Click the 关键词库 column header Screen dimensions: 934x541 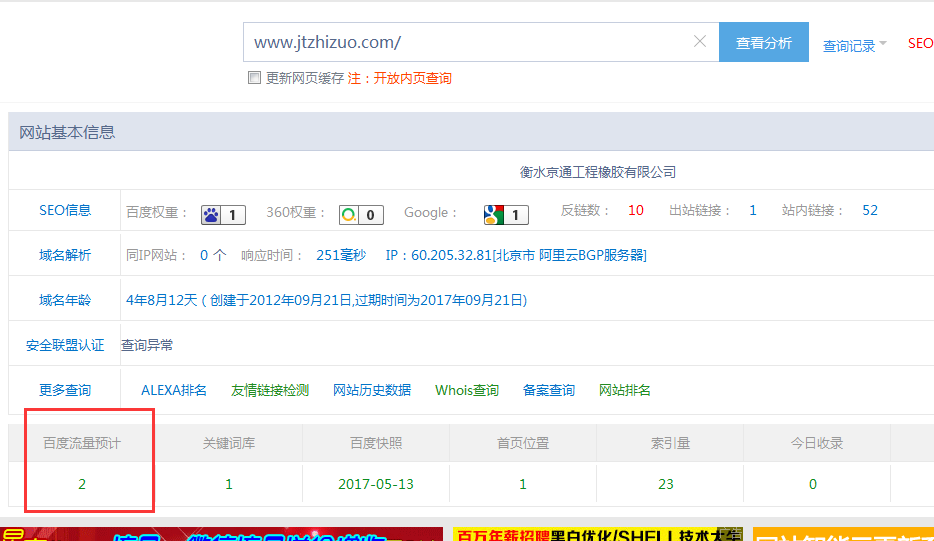229,443
